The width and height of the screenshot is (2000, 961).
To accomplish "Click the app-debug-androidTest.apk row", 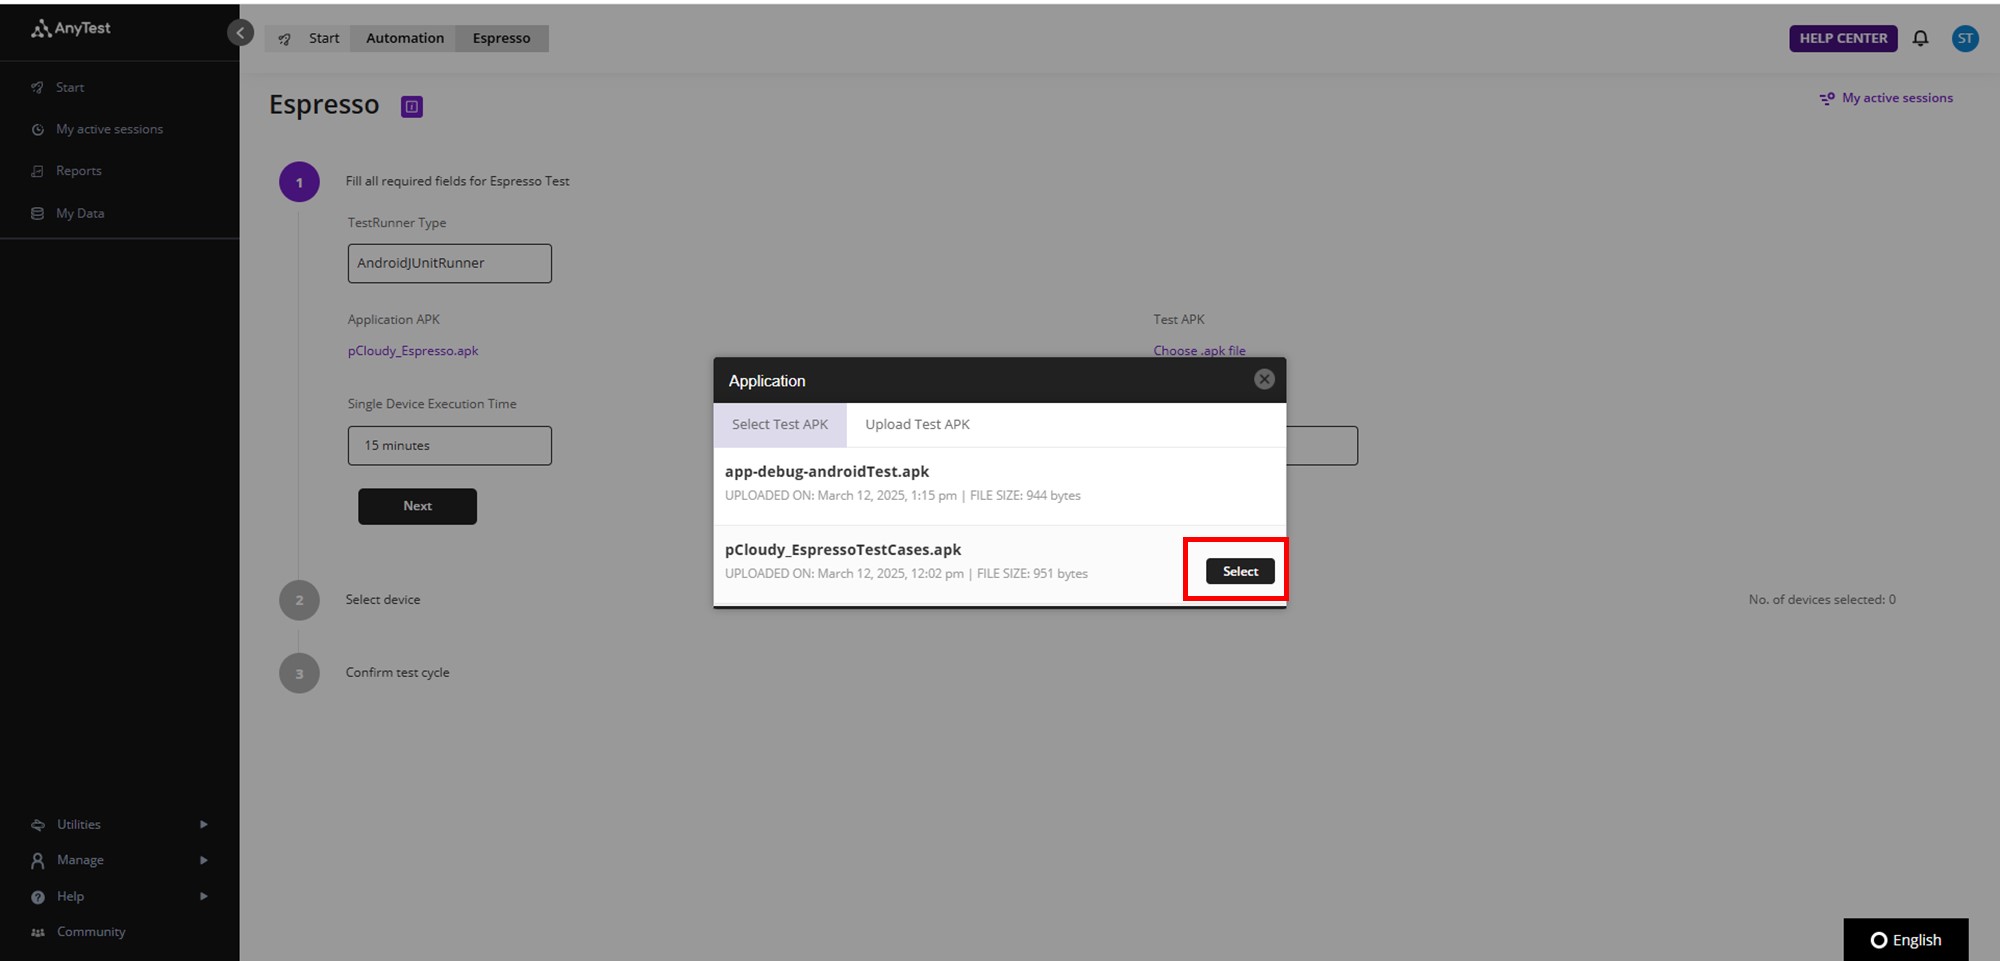I will pos(1000,486).
